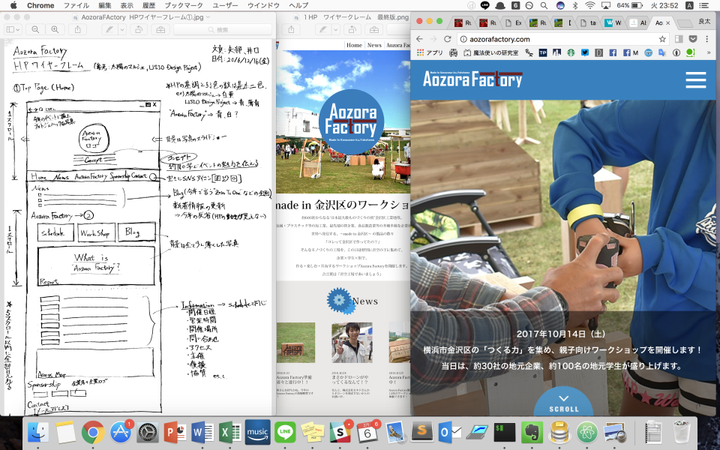720x450 pixels.
Task: Reload the page in Chrome
Action: pyautogui.click(x=447, y=39)
